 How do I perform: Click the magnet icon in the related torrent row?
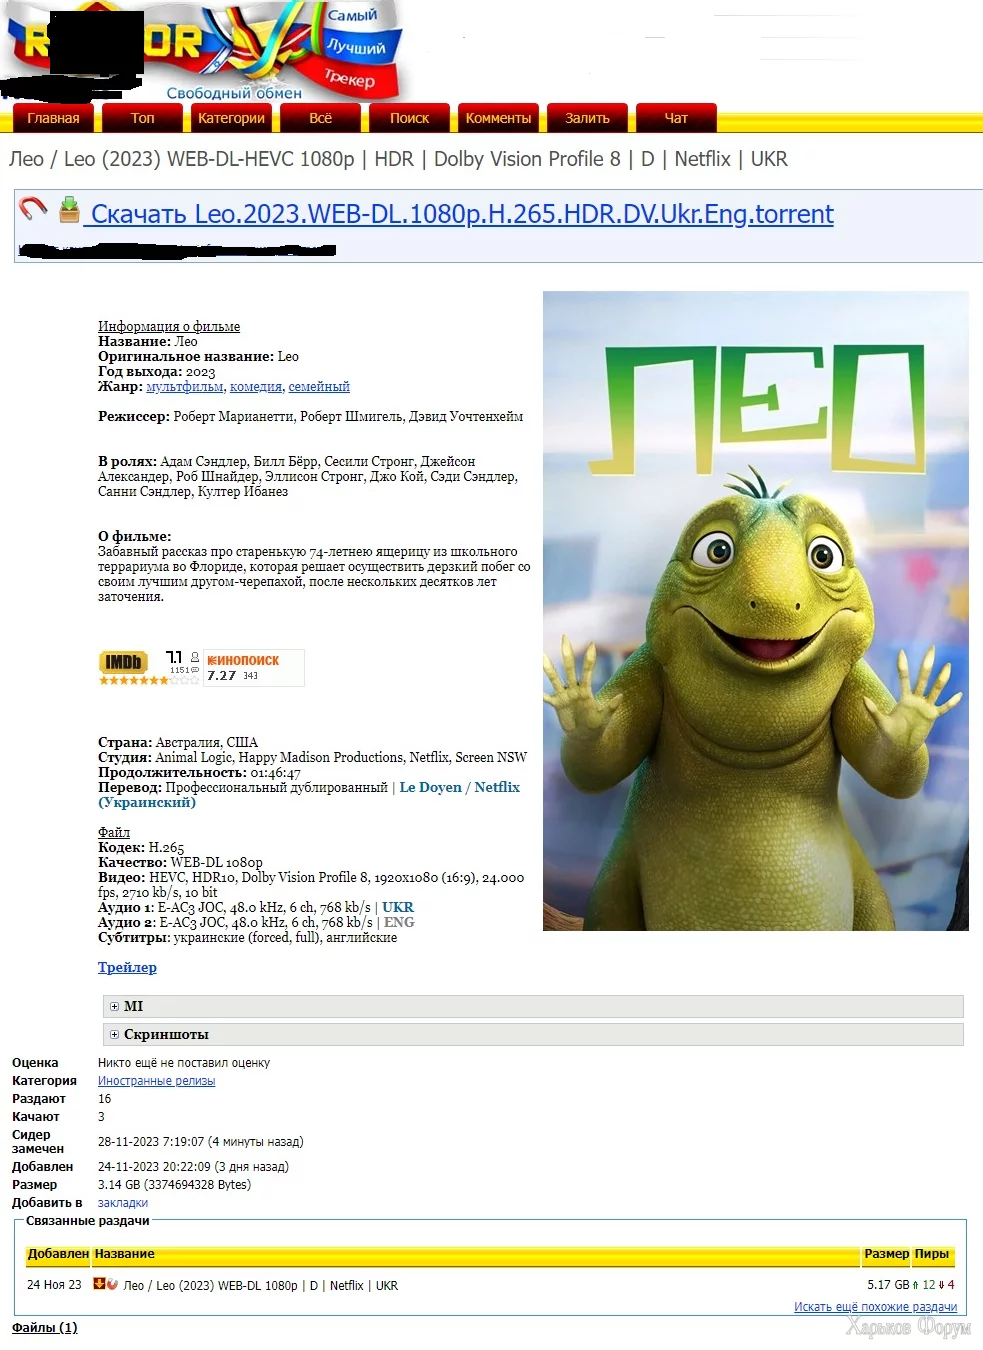(112, 1284)
